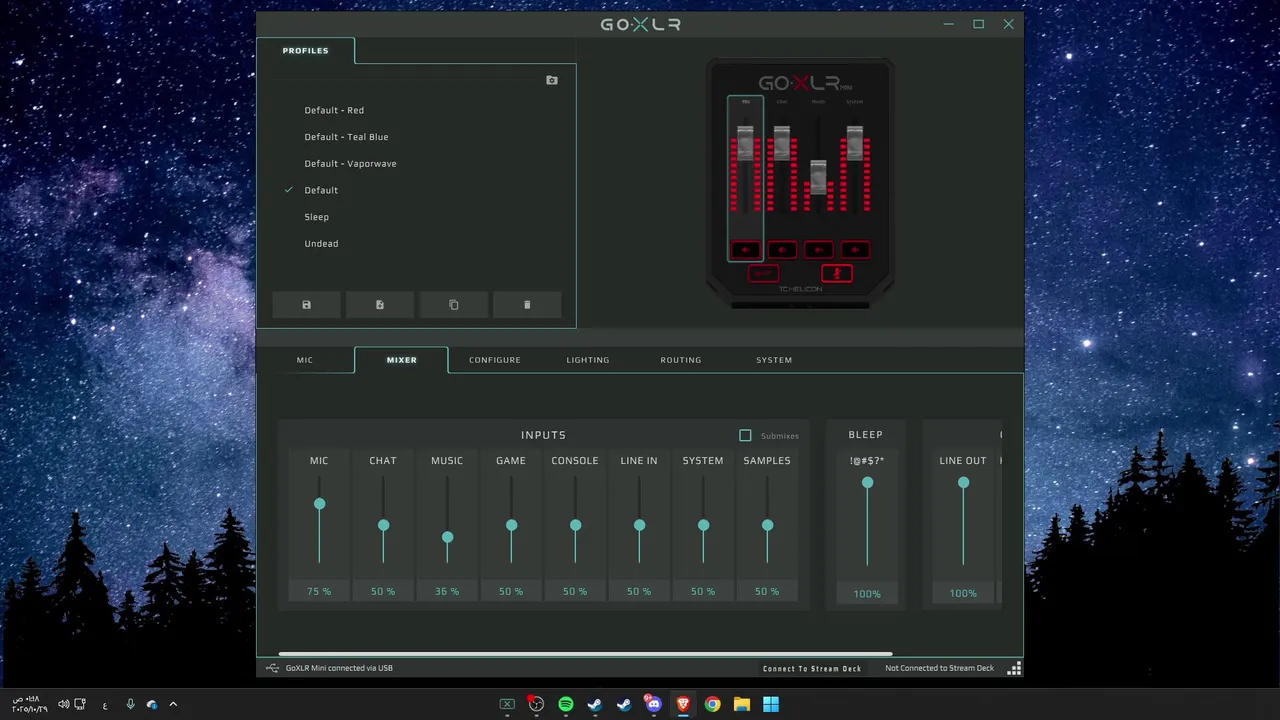1280x720 pixels.
Task: Open Discord from the taskbar
Action: 653,704
